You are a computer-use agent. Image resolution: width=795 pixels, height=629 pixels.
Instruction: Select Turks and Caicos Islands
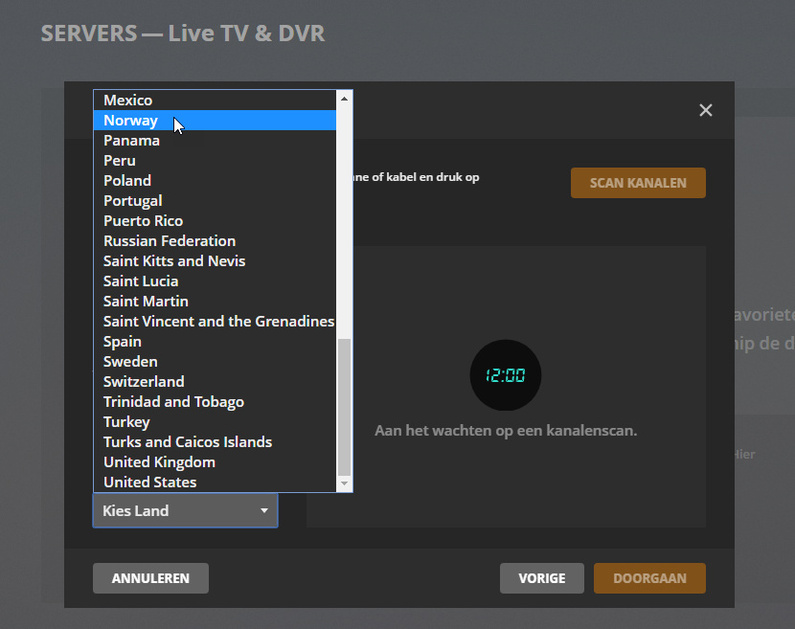click(x=215, y=442)
